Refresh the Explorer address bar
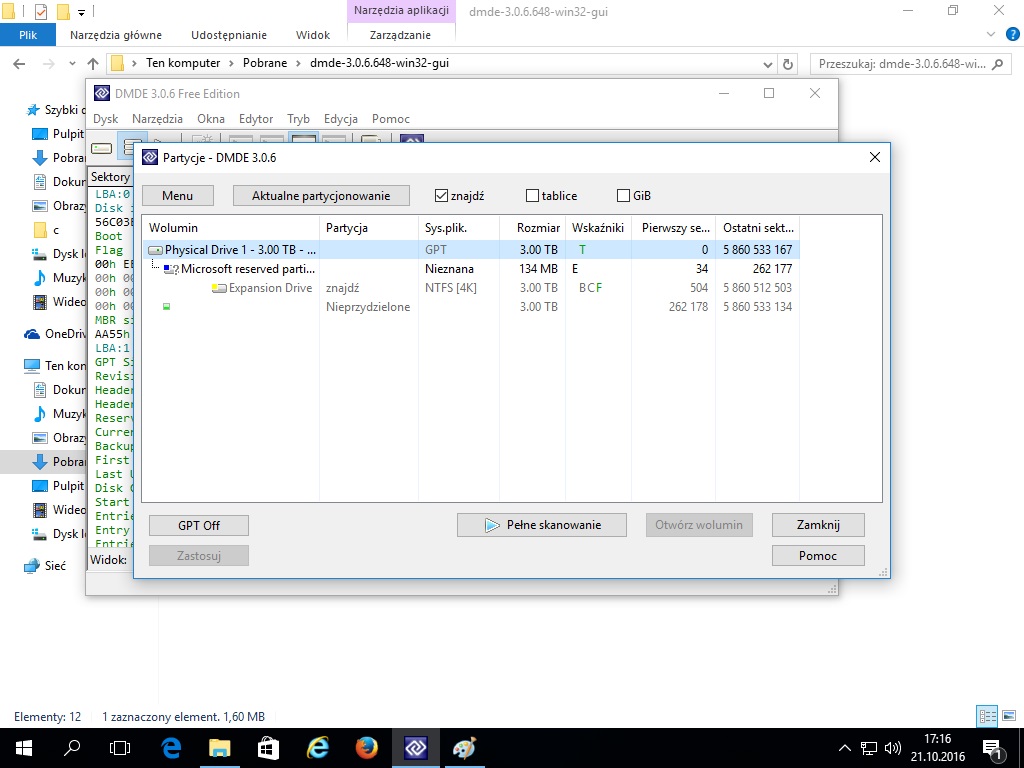Viewport: 1024px width, 768px height. [x=788, y=64]
